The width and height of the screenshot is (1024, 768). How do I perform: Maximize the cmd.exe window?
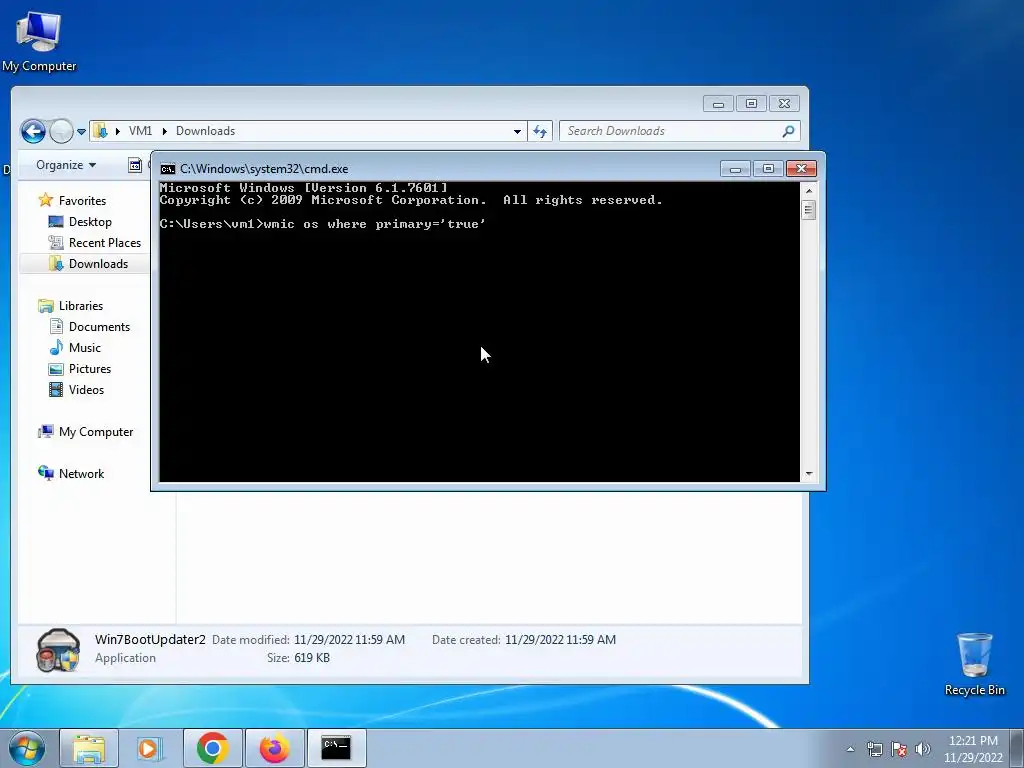(x=768, y=169)
